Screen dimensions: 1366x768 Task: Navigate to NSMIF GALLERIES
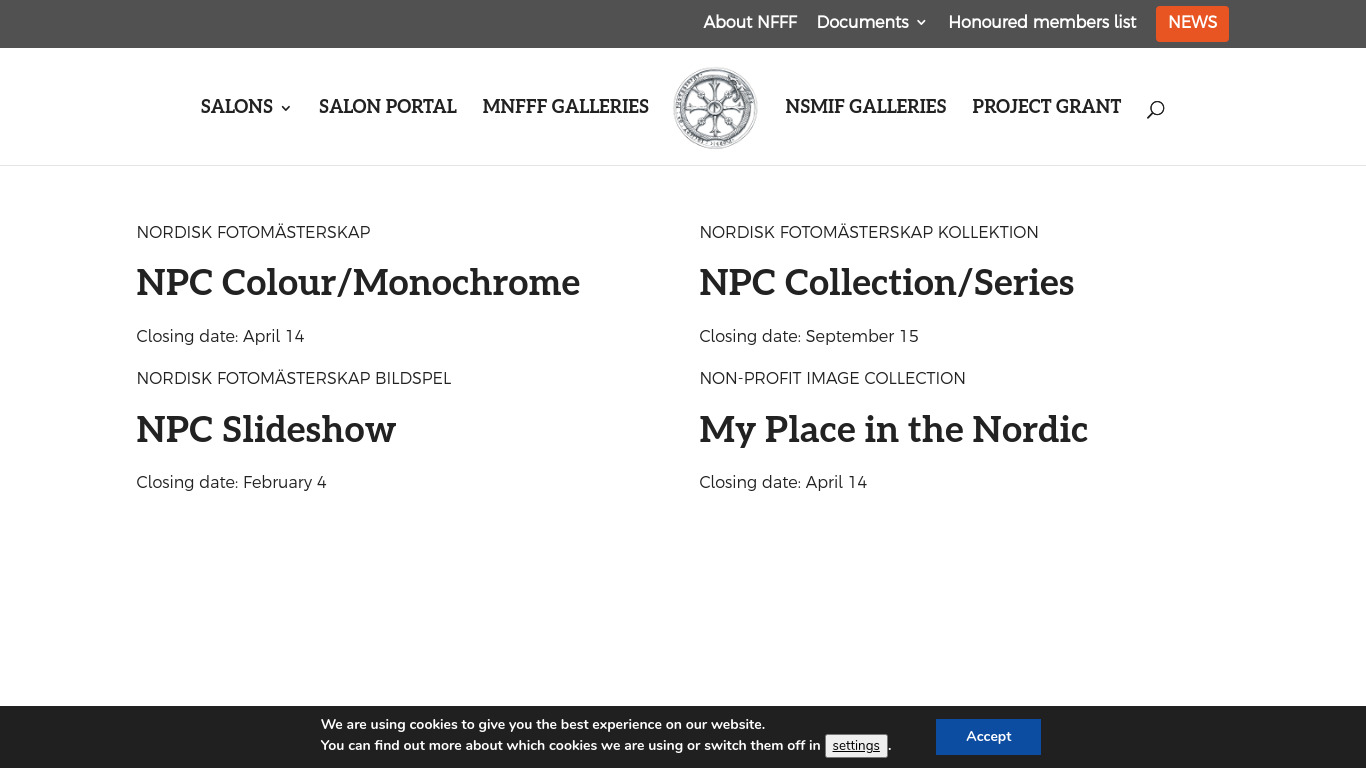866,107
